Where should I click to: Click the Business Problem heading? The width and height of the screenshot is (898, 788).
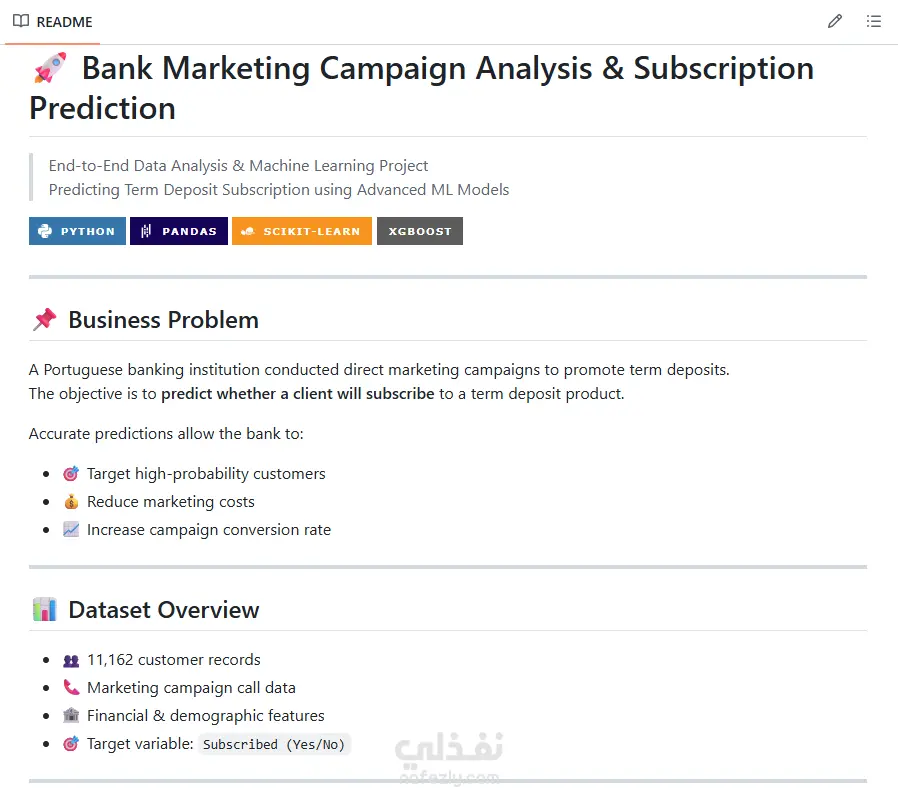[x=163, y=320]
